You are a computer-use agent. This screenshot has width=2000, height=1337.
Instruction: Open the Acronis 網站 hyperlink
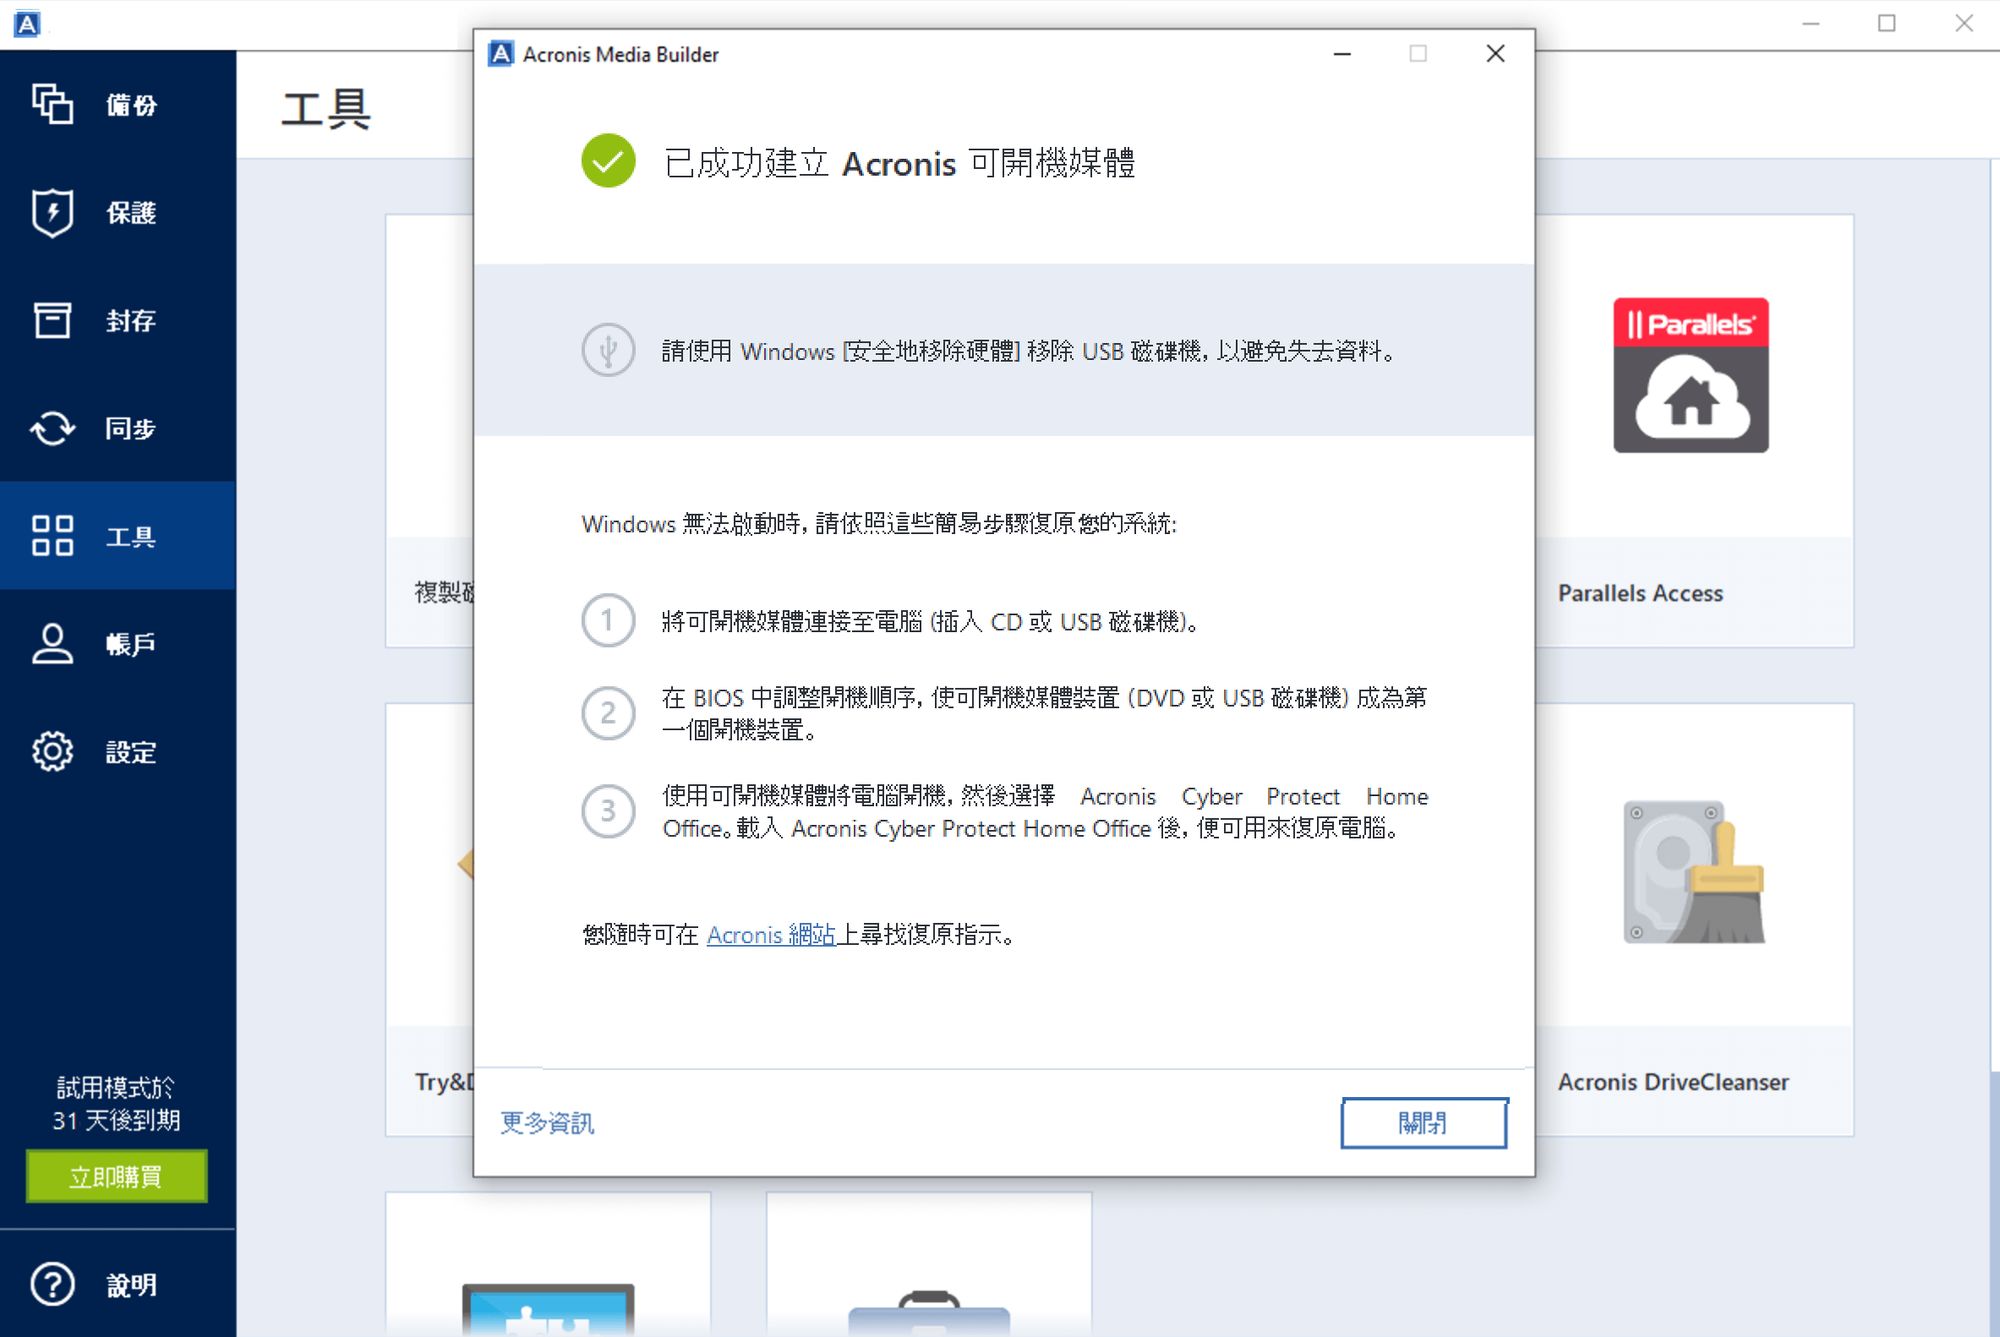[771, 934]
